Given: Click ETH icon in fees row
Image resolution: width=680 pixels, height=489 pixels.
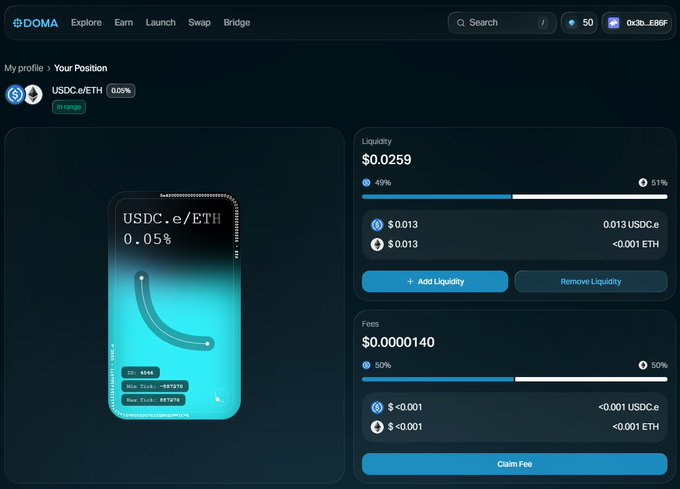Looking at the screenshot, I should [377, 427].
